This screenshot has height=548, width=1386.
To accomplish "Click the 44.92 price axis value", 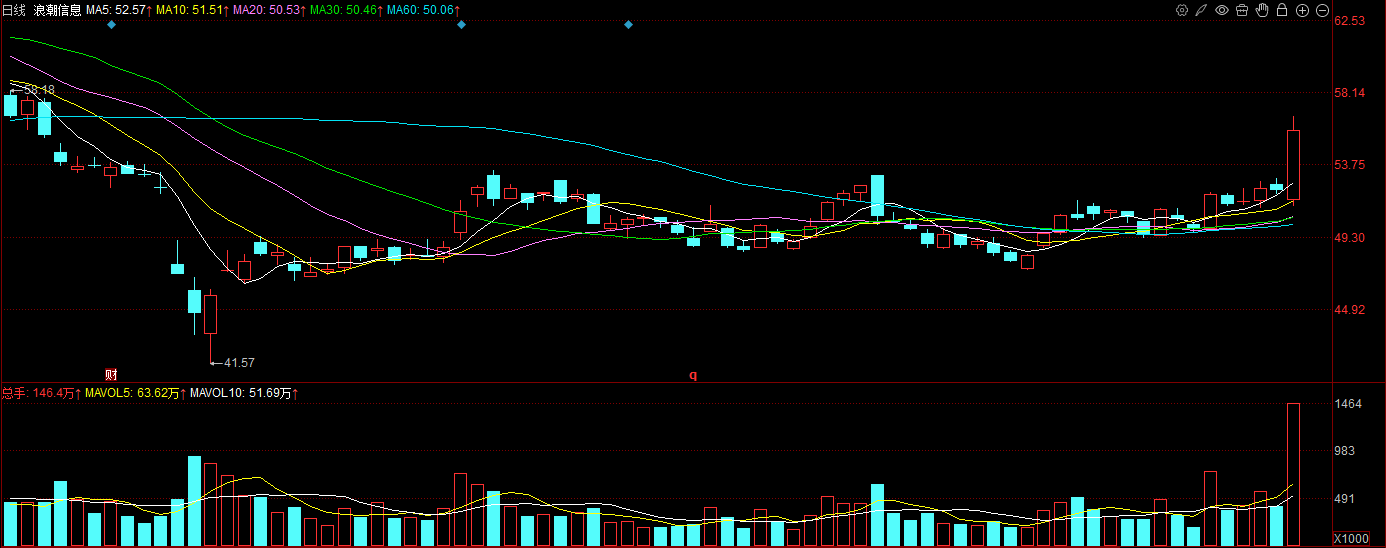I will tap(1350, 310).
